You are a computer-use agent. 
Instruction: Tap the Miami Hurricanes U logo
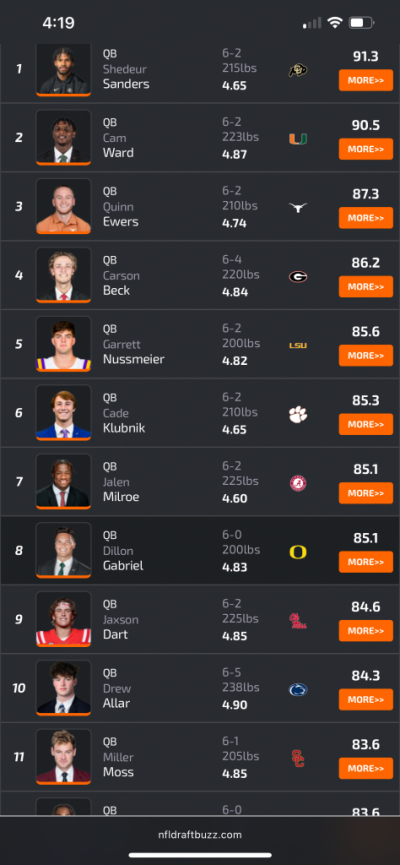[x=298, y=139]
